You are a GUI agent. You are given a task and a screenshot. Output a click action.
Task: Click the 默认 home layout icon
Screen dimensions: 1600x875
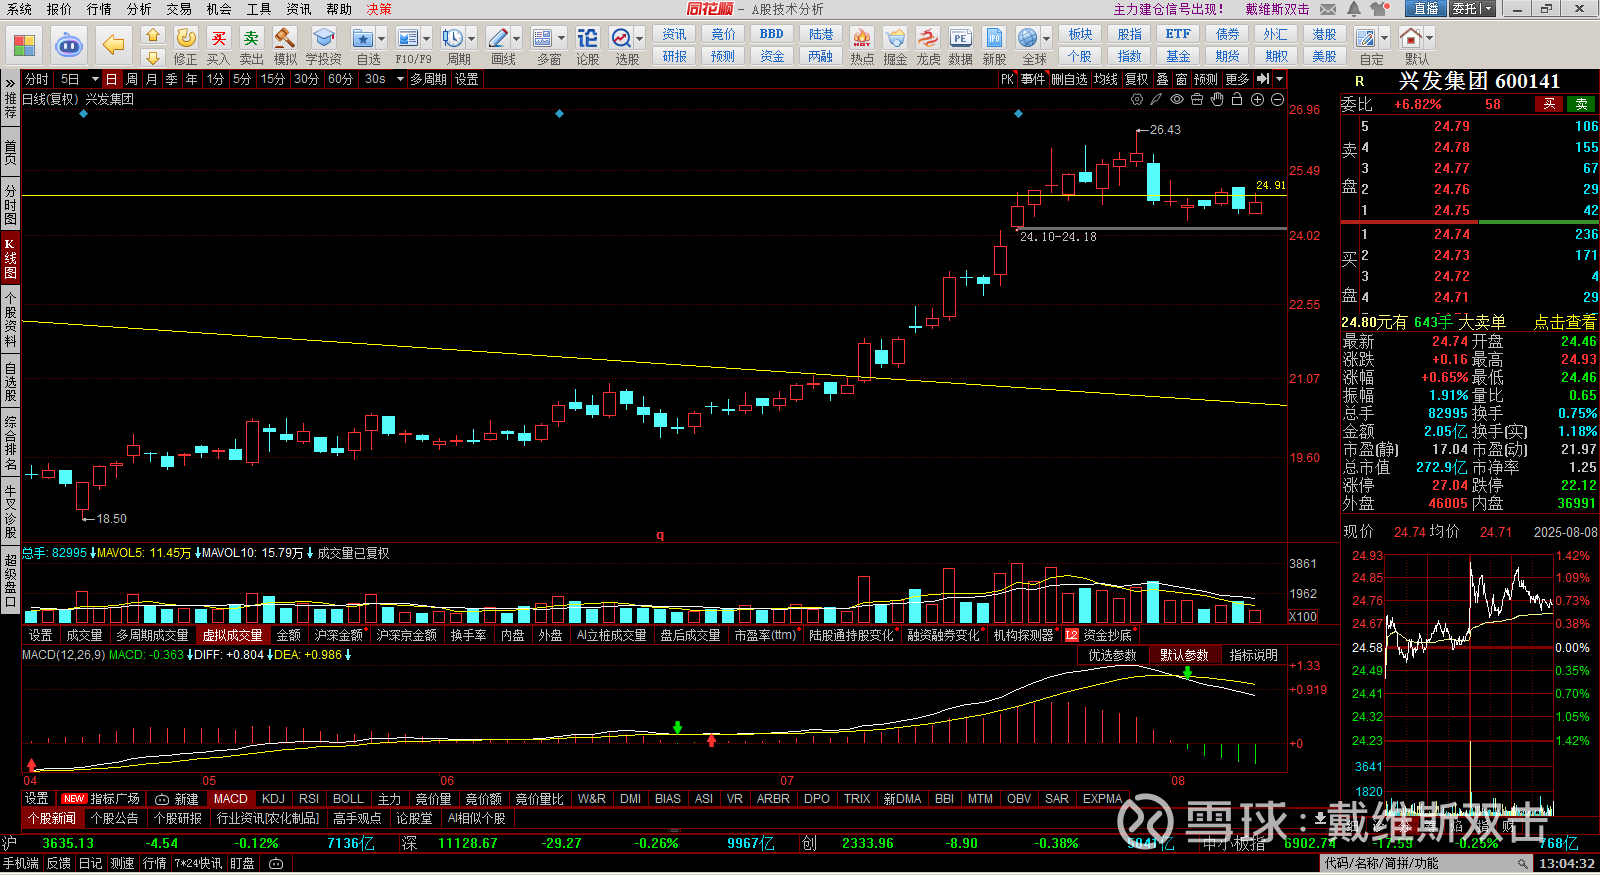click(x=1411, y=38)
